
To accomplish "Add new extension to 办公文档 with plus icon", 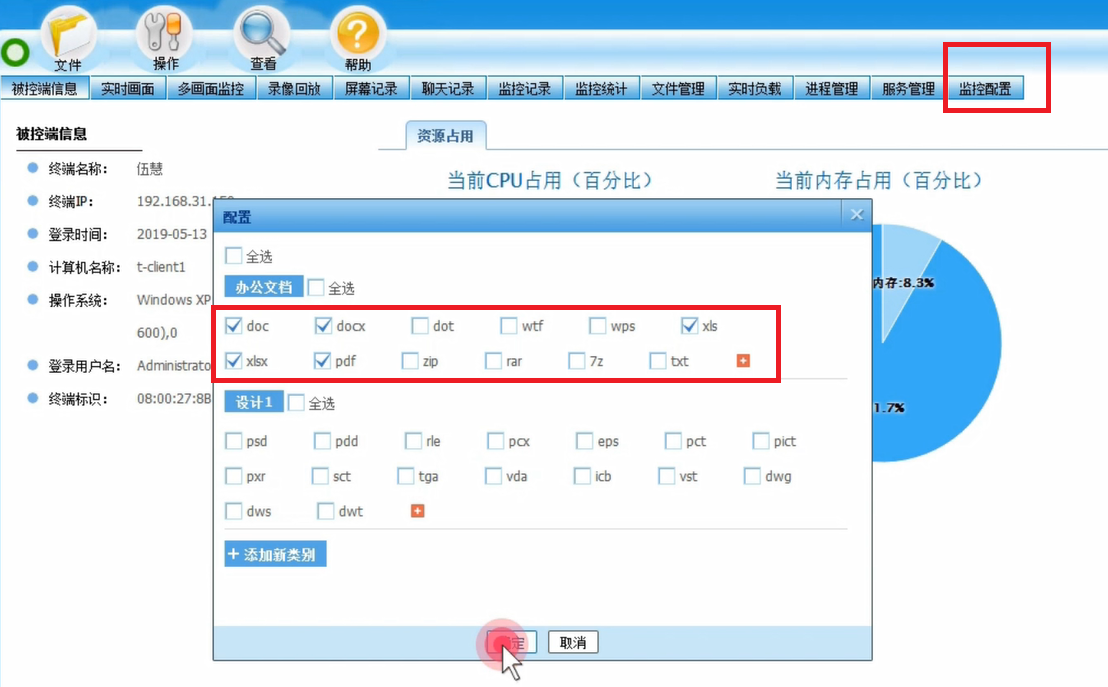I will 743,360.
